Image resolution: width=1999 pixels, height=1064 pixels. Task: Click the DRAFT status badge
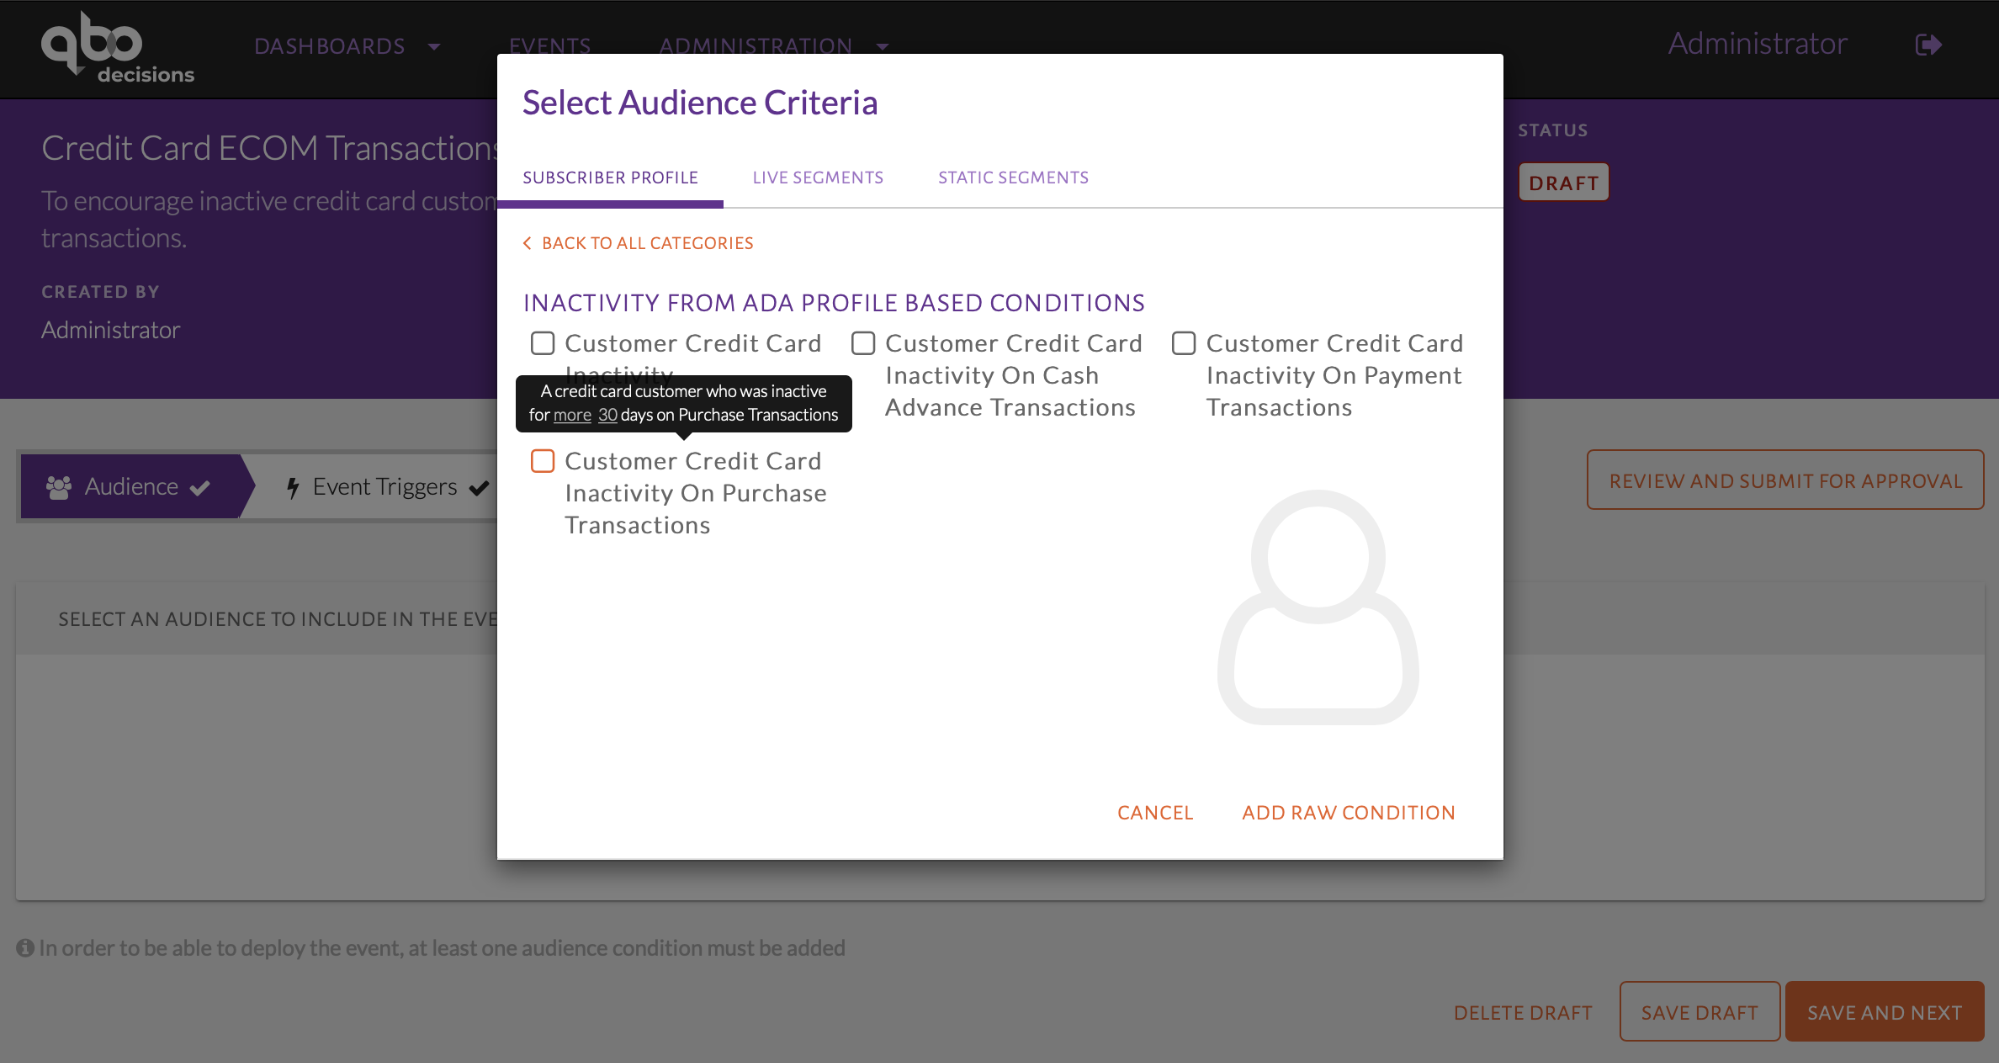point(1564,183)
